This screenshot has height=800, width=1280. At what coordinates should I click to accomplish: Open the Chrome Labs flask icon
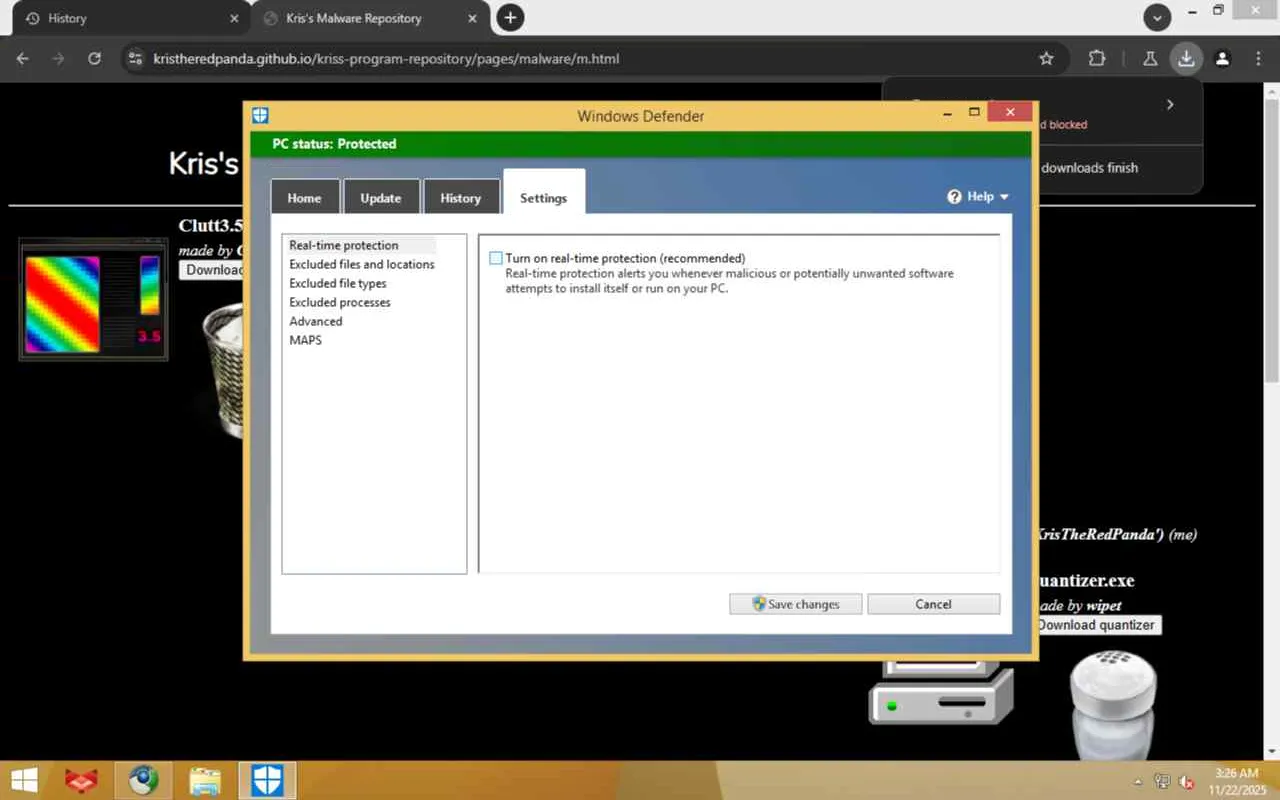[1150, 59]
